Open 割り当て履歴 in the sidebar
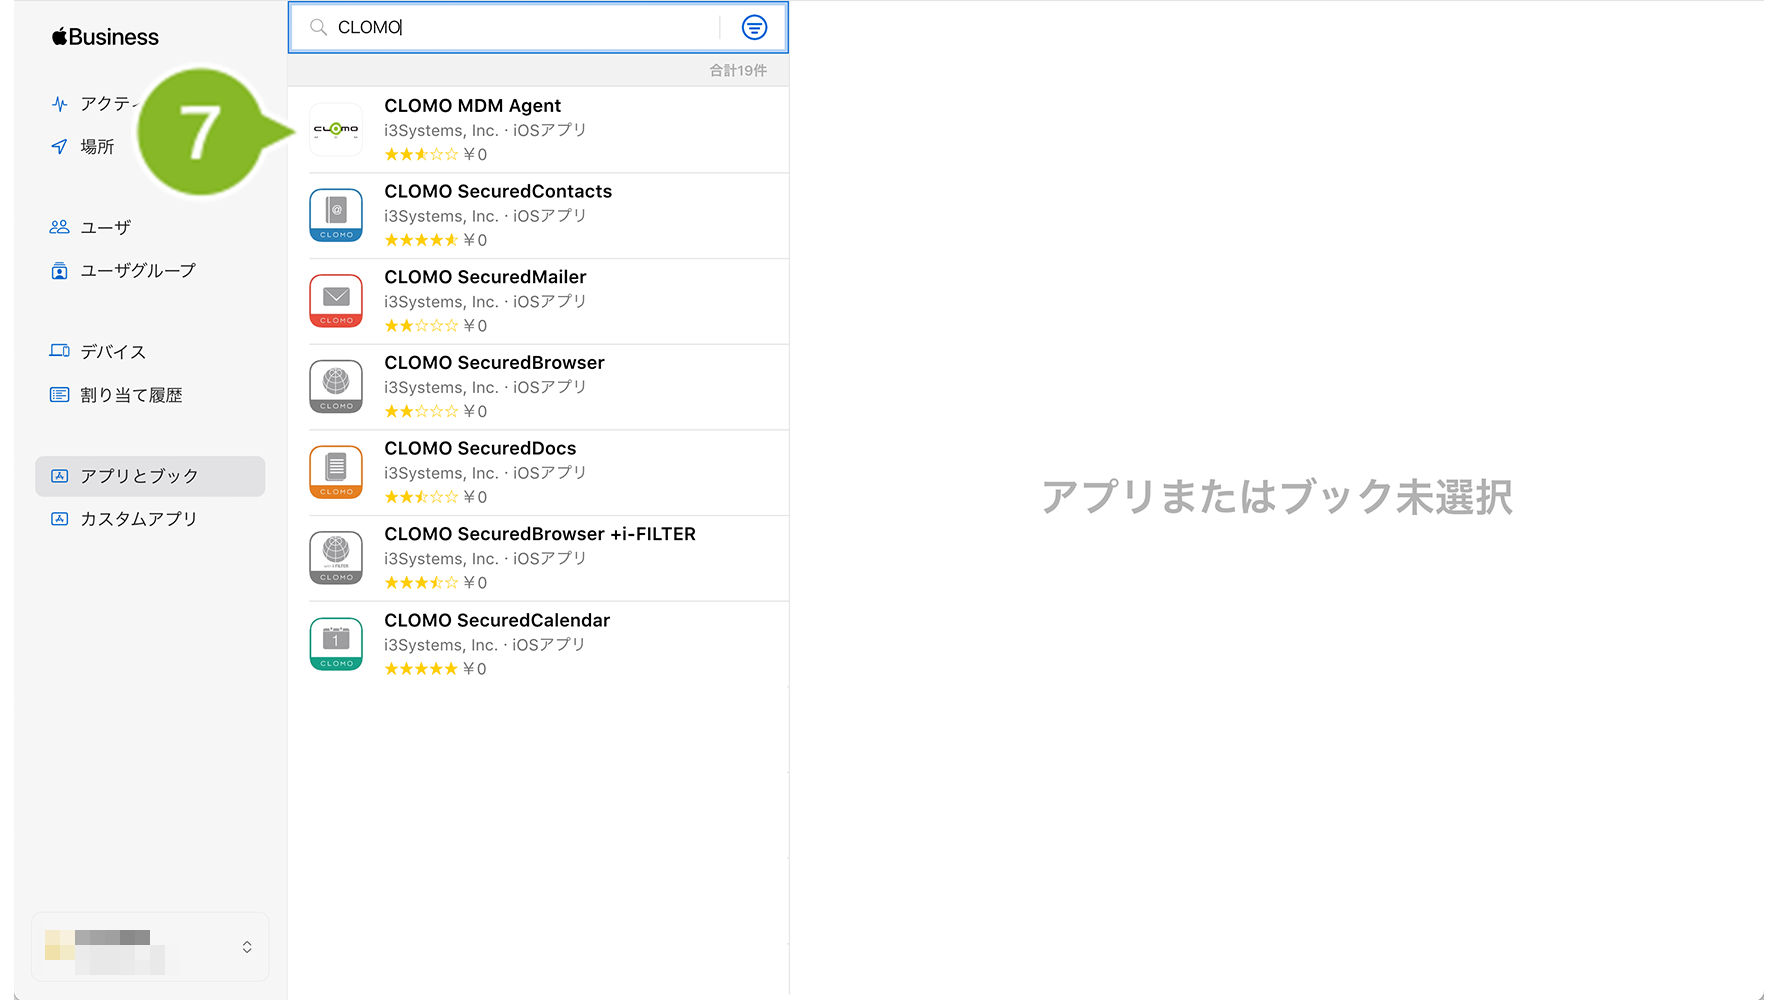The width and height of the screenshot is (1778, 1000). click(131, 395)
